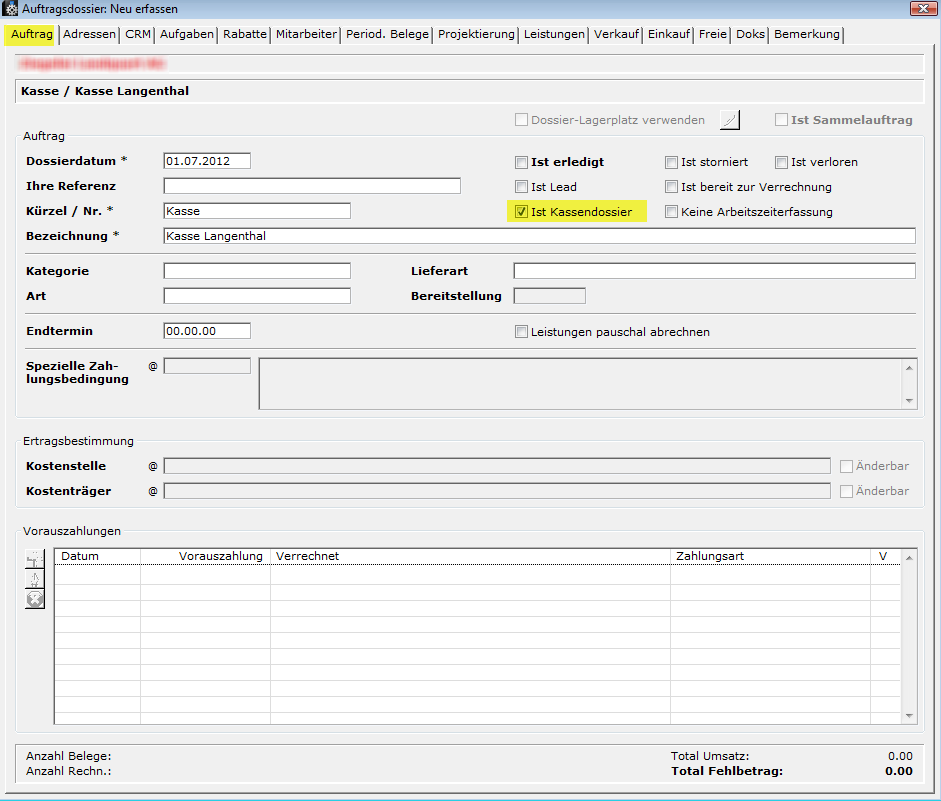Click pencil icon beside Dossier-Lagerplatz verwenden
The width and height of the screenshot is (941, 801).
pos(730,120)
